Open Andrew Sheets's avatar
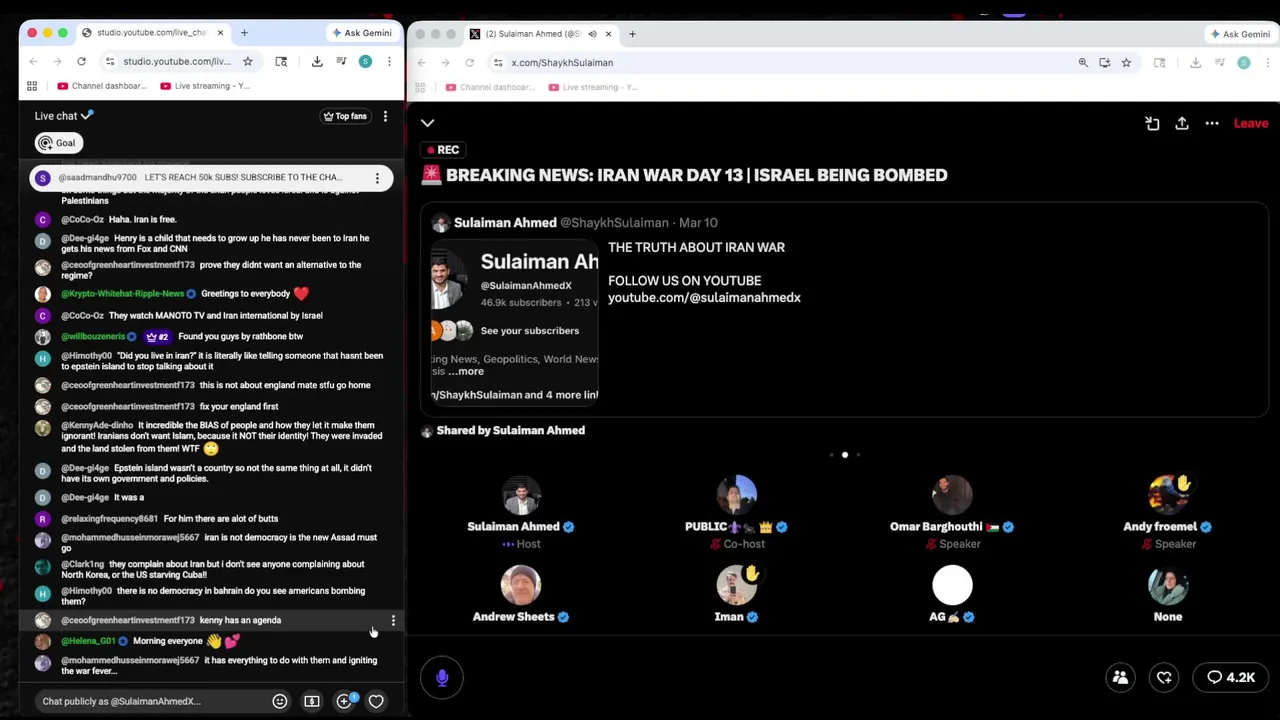 pos(521,586)
